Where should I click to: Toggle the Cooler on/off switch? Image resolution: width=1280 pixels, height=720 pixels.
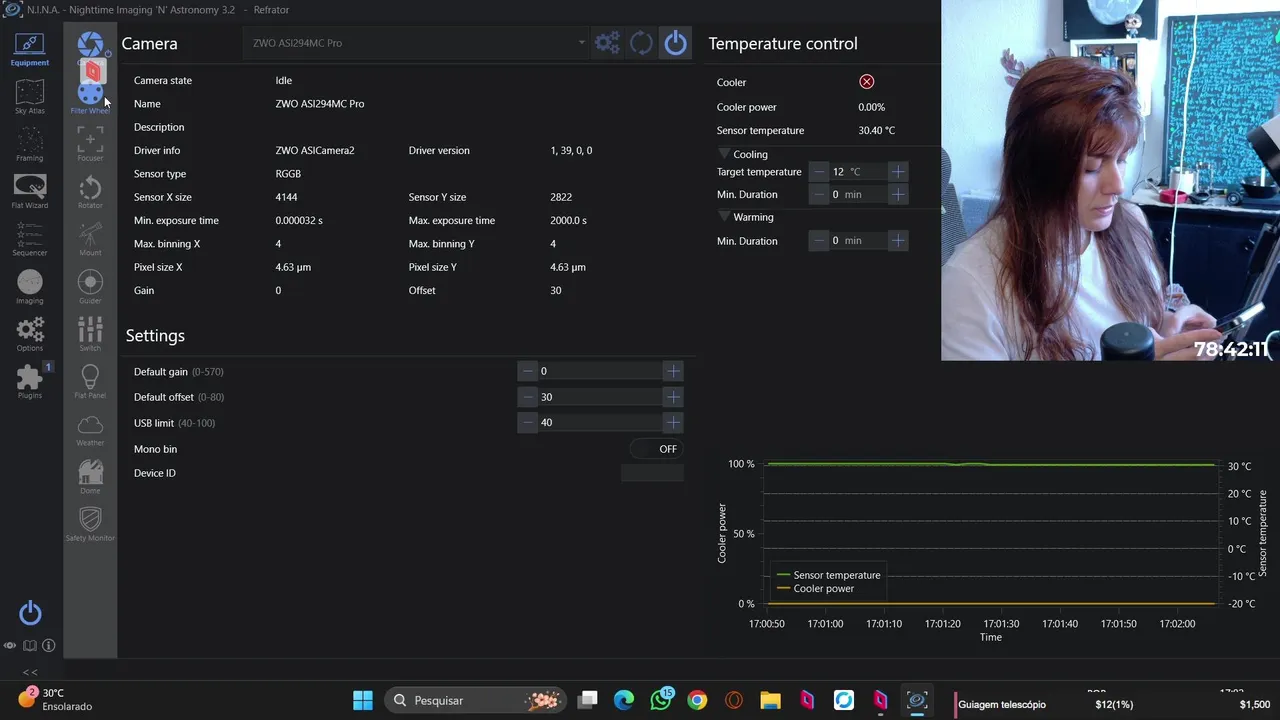(867, 82)
